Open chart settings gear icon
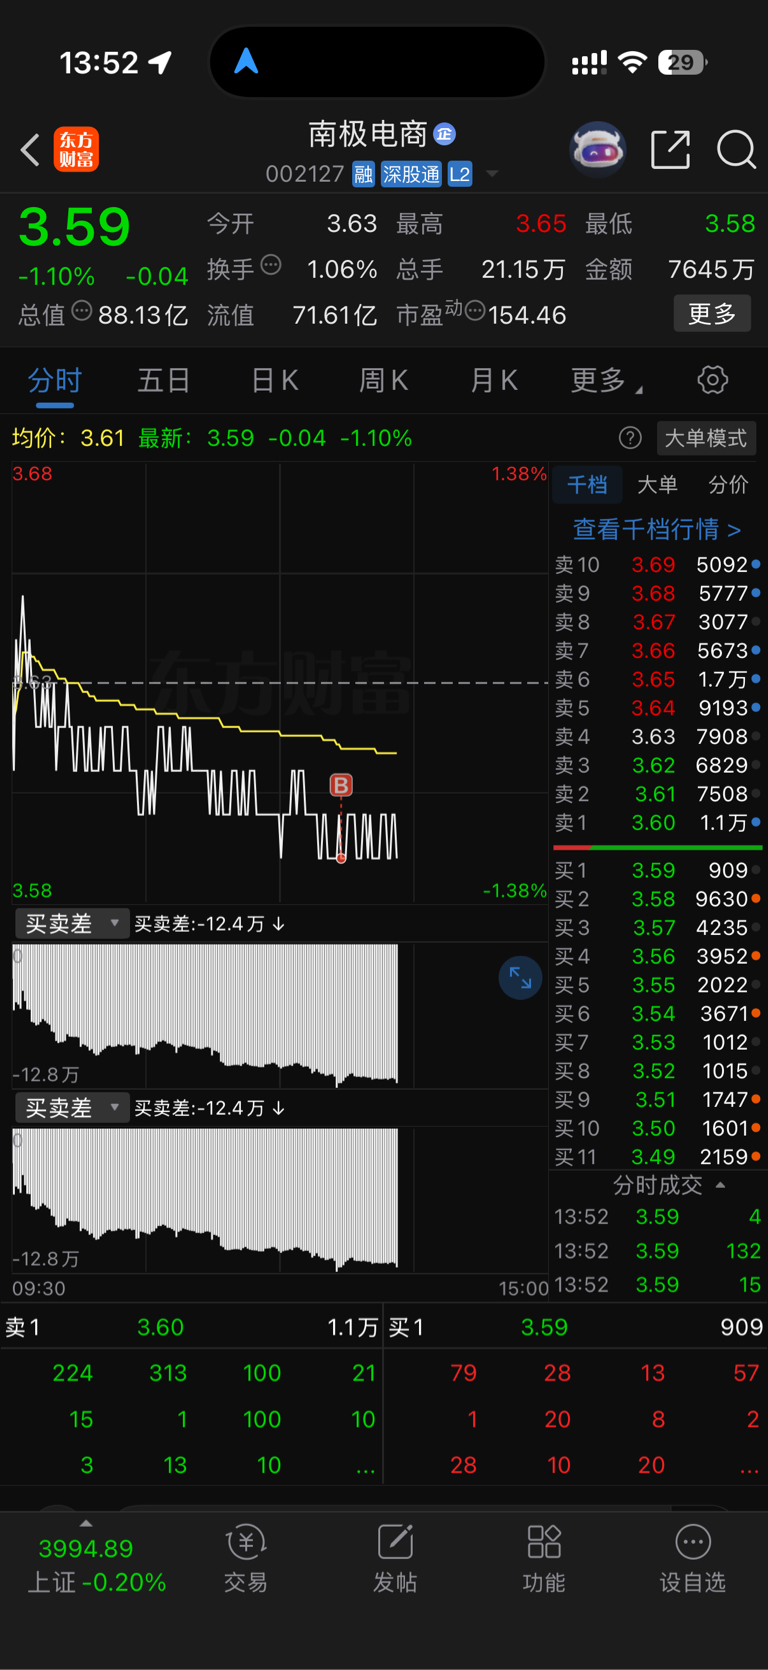Image resolution: width=768 pixels, height=1670 pixels. tap(712, 380)
